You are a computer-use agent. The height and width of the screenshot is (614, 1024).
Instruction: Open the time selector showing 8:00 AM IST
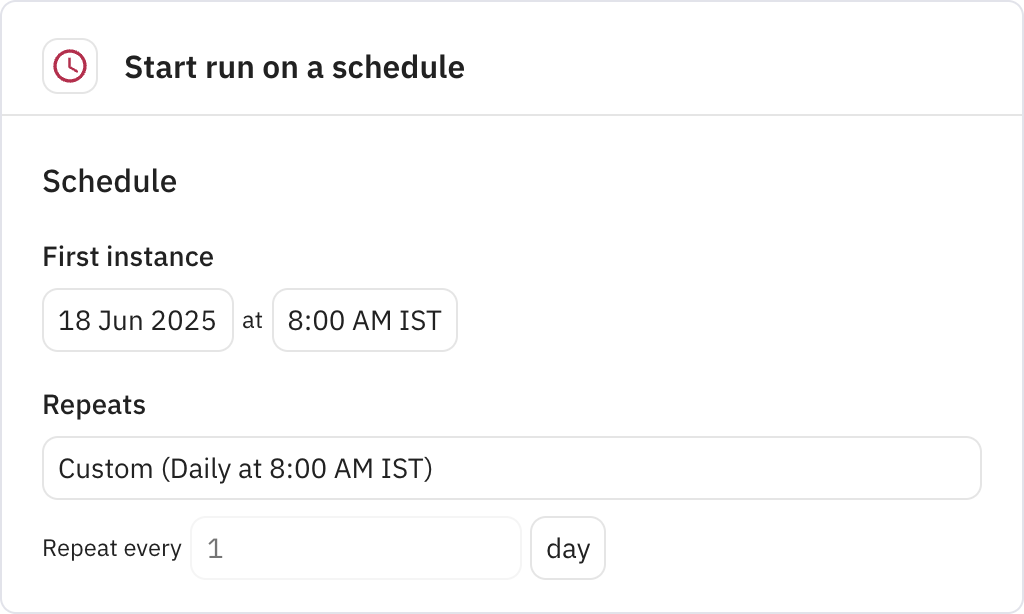(x=364, y=320)
